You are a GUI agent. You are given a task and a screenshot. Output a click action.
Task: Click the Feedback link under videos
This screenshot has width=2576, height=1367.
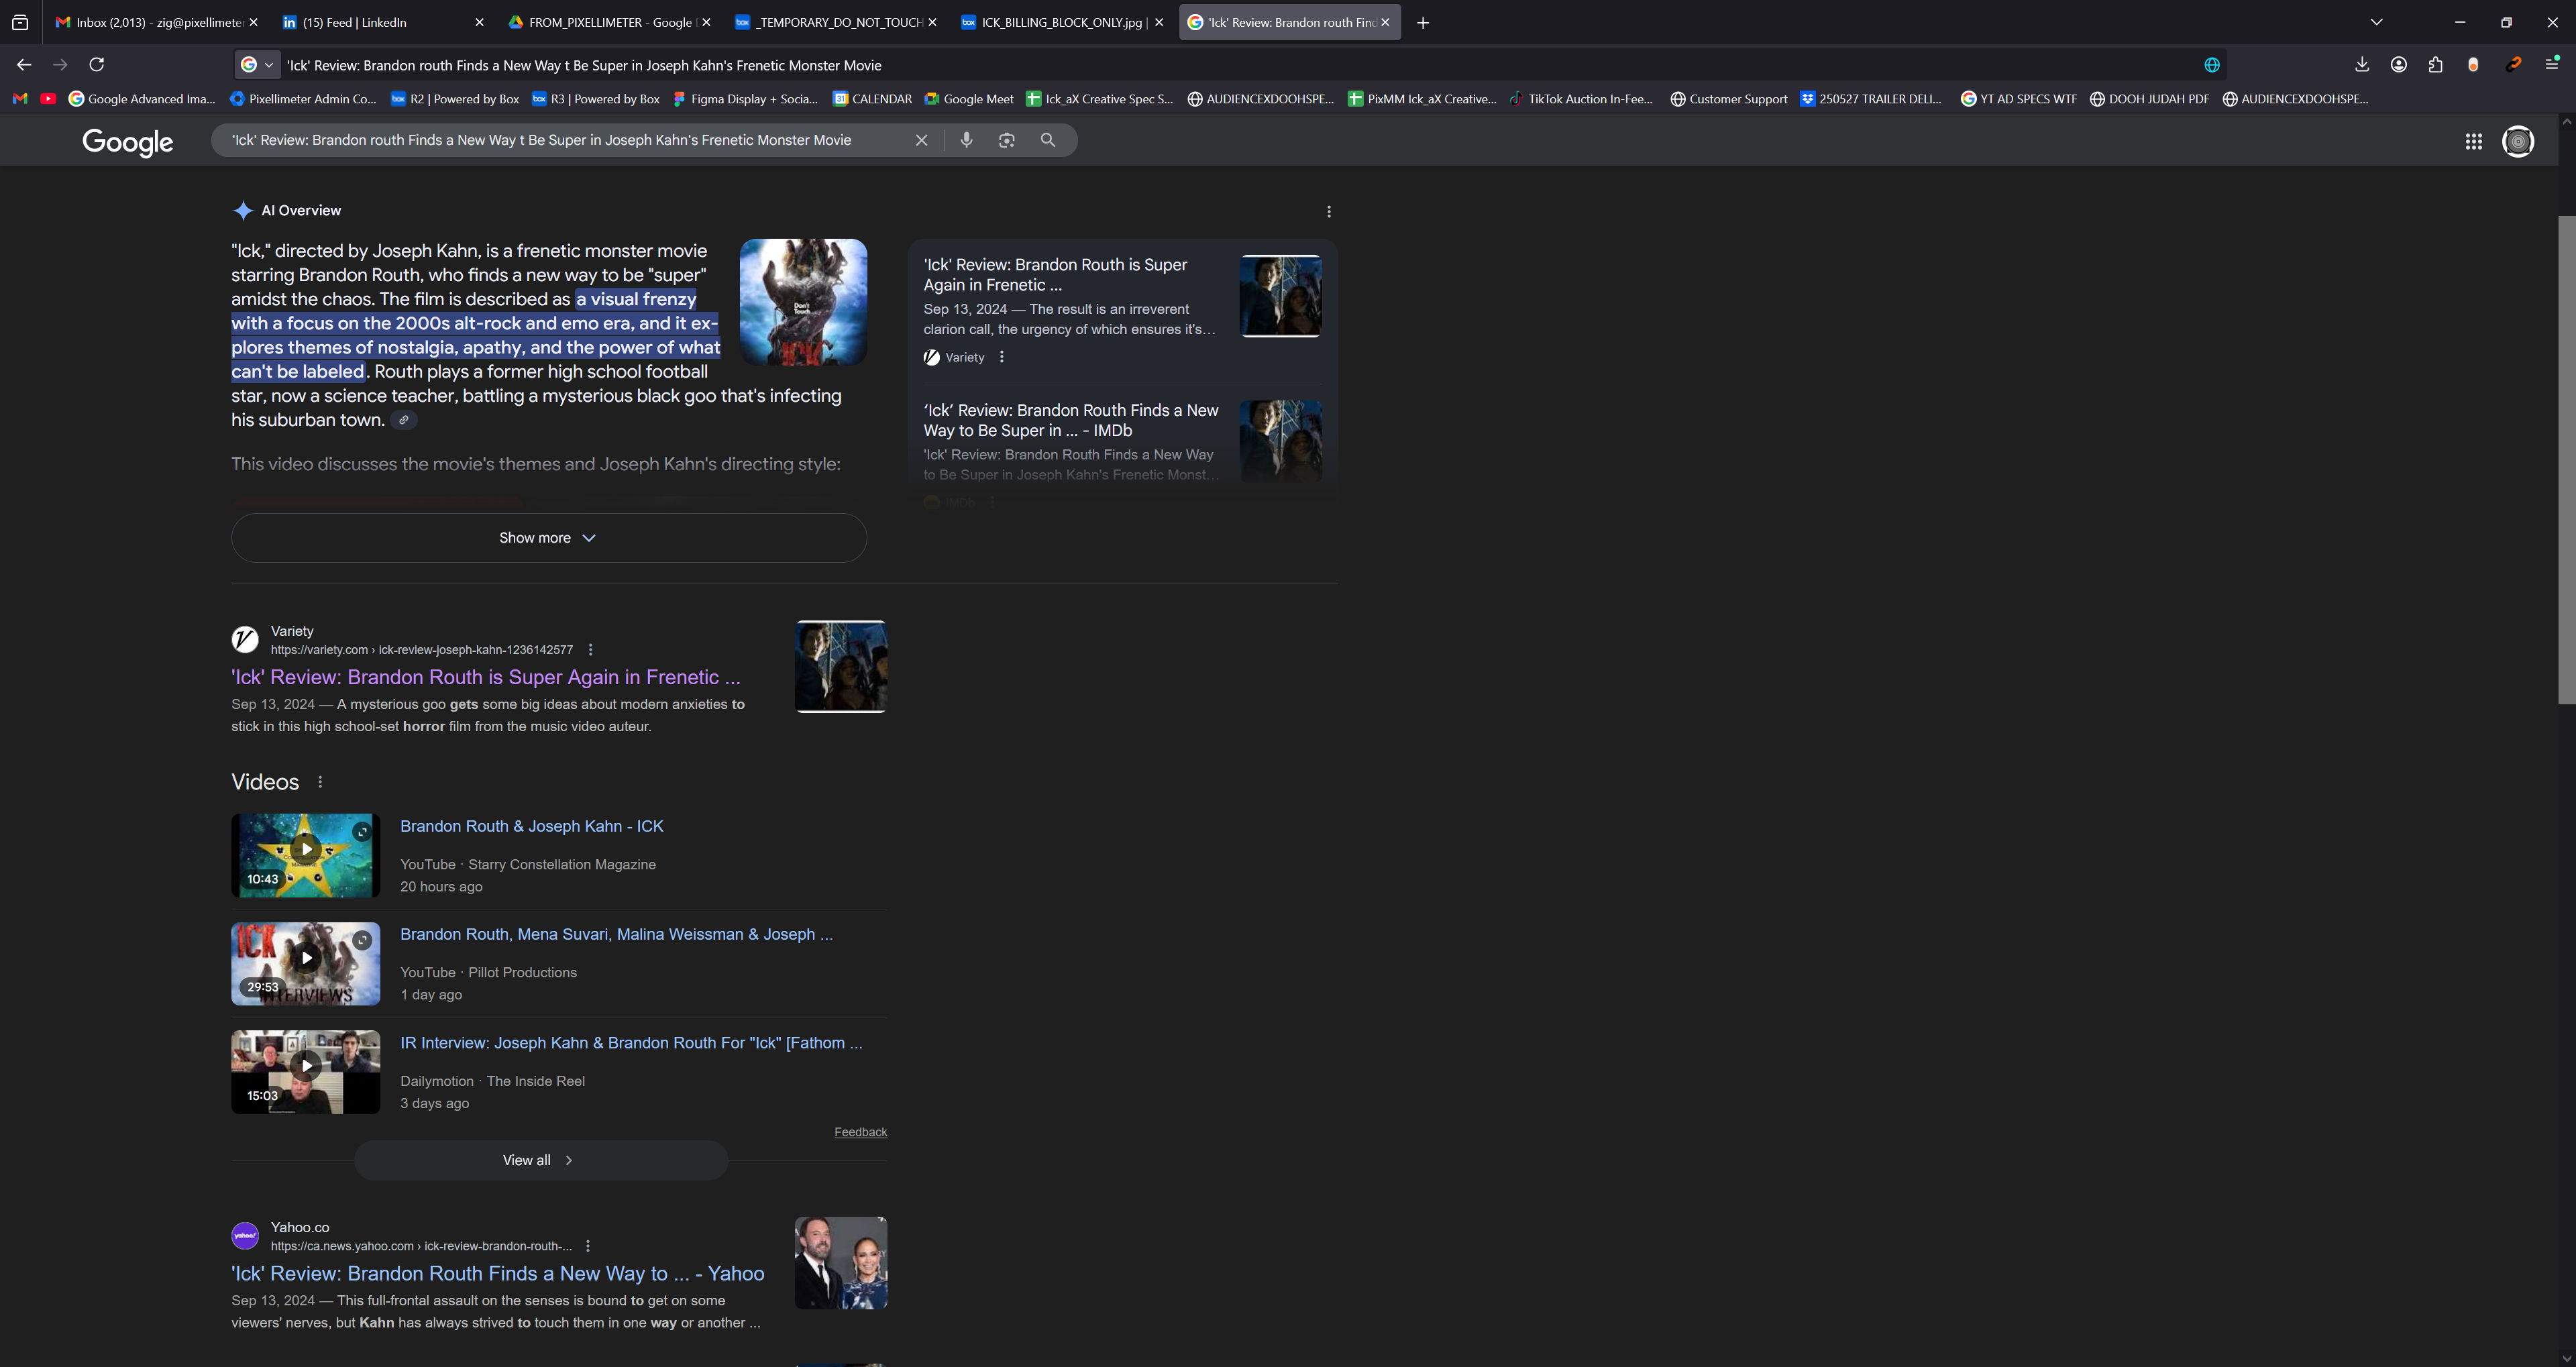(861, 1132)
